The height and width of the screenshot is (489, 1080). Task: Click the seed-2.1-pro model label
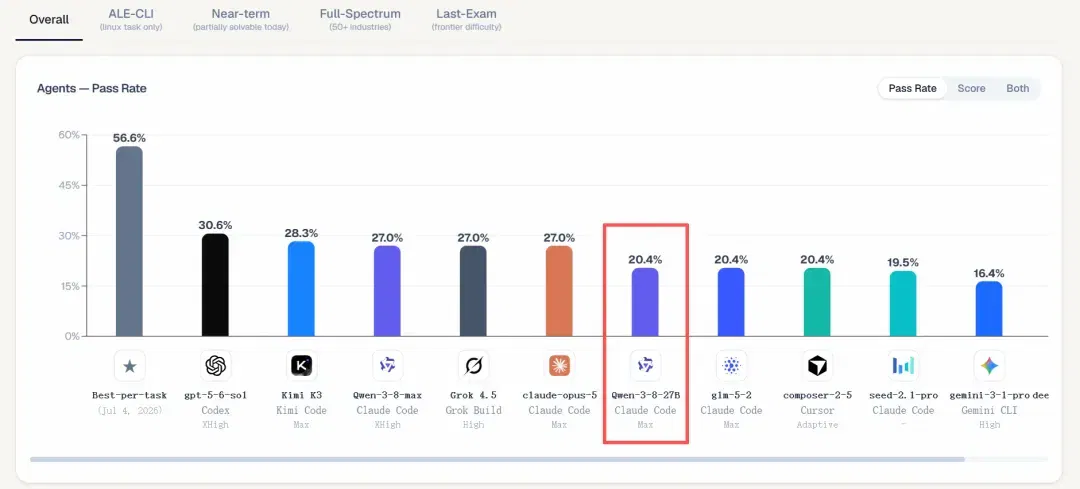click(904, 395)
